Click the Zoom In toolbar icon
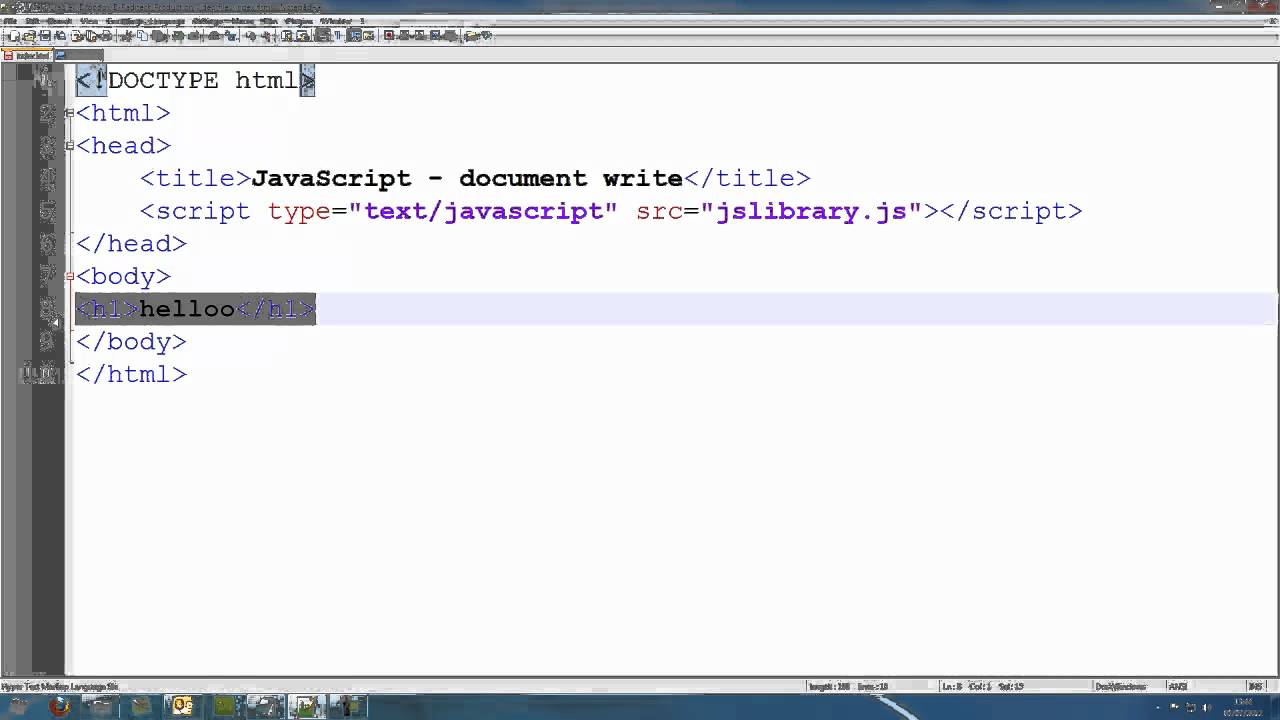This screenshot has width=1280, height=720. click(x=250, y=36)
